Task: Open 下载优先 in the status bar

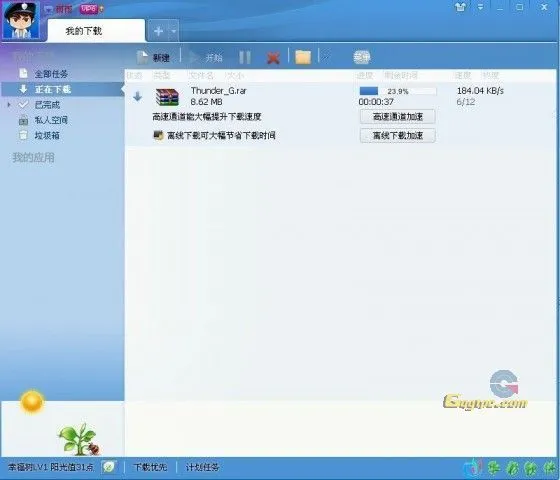Action: point(150,467)
